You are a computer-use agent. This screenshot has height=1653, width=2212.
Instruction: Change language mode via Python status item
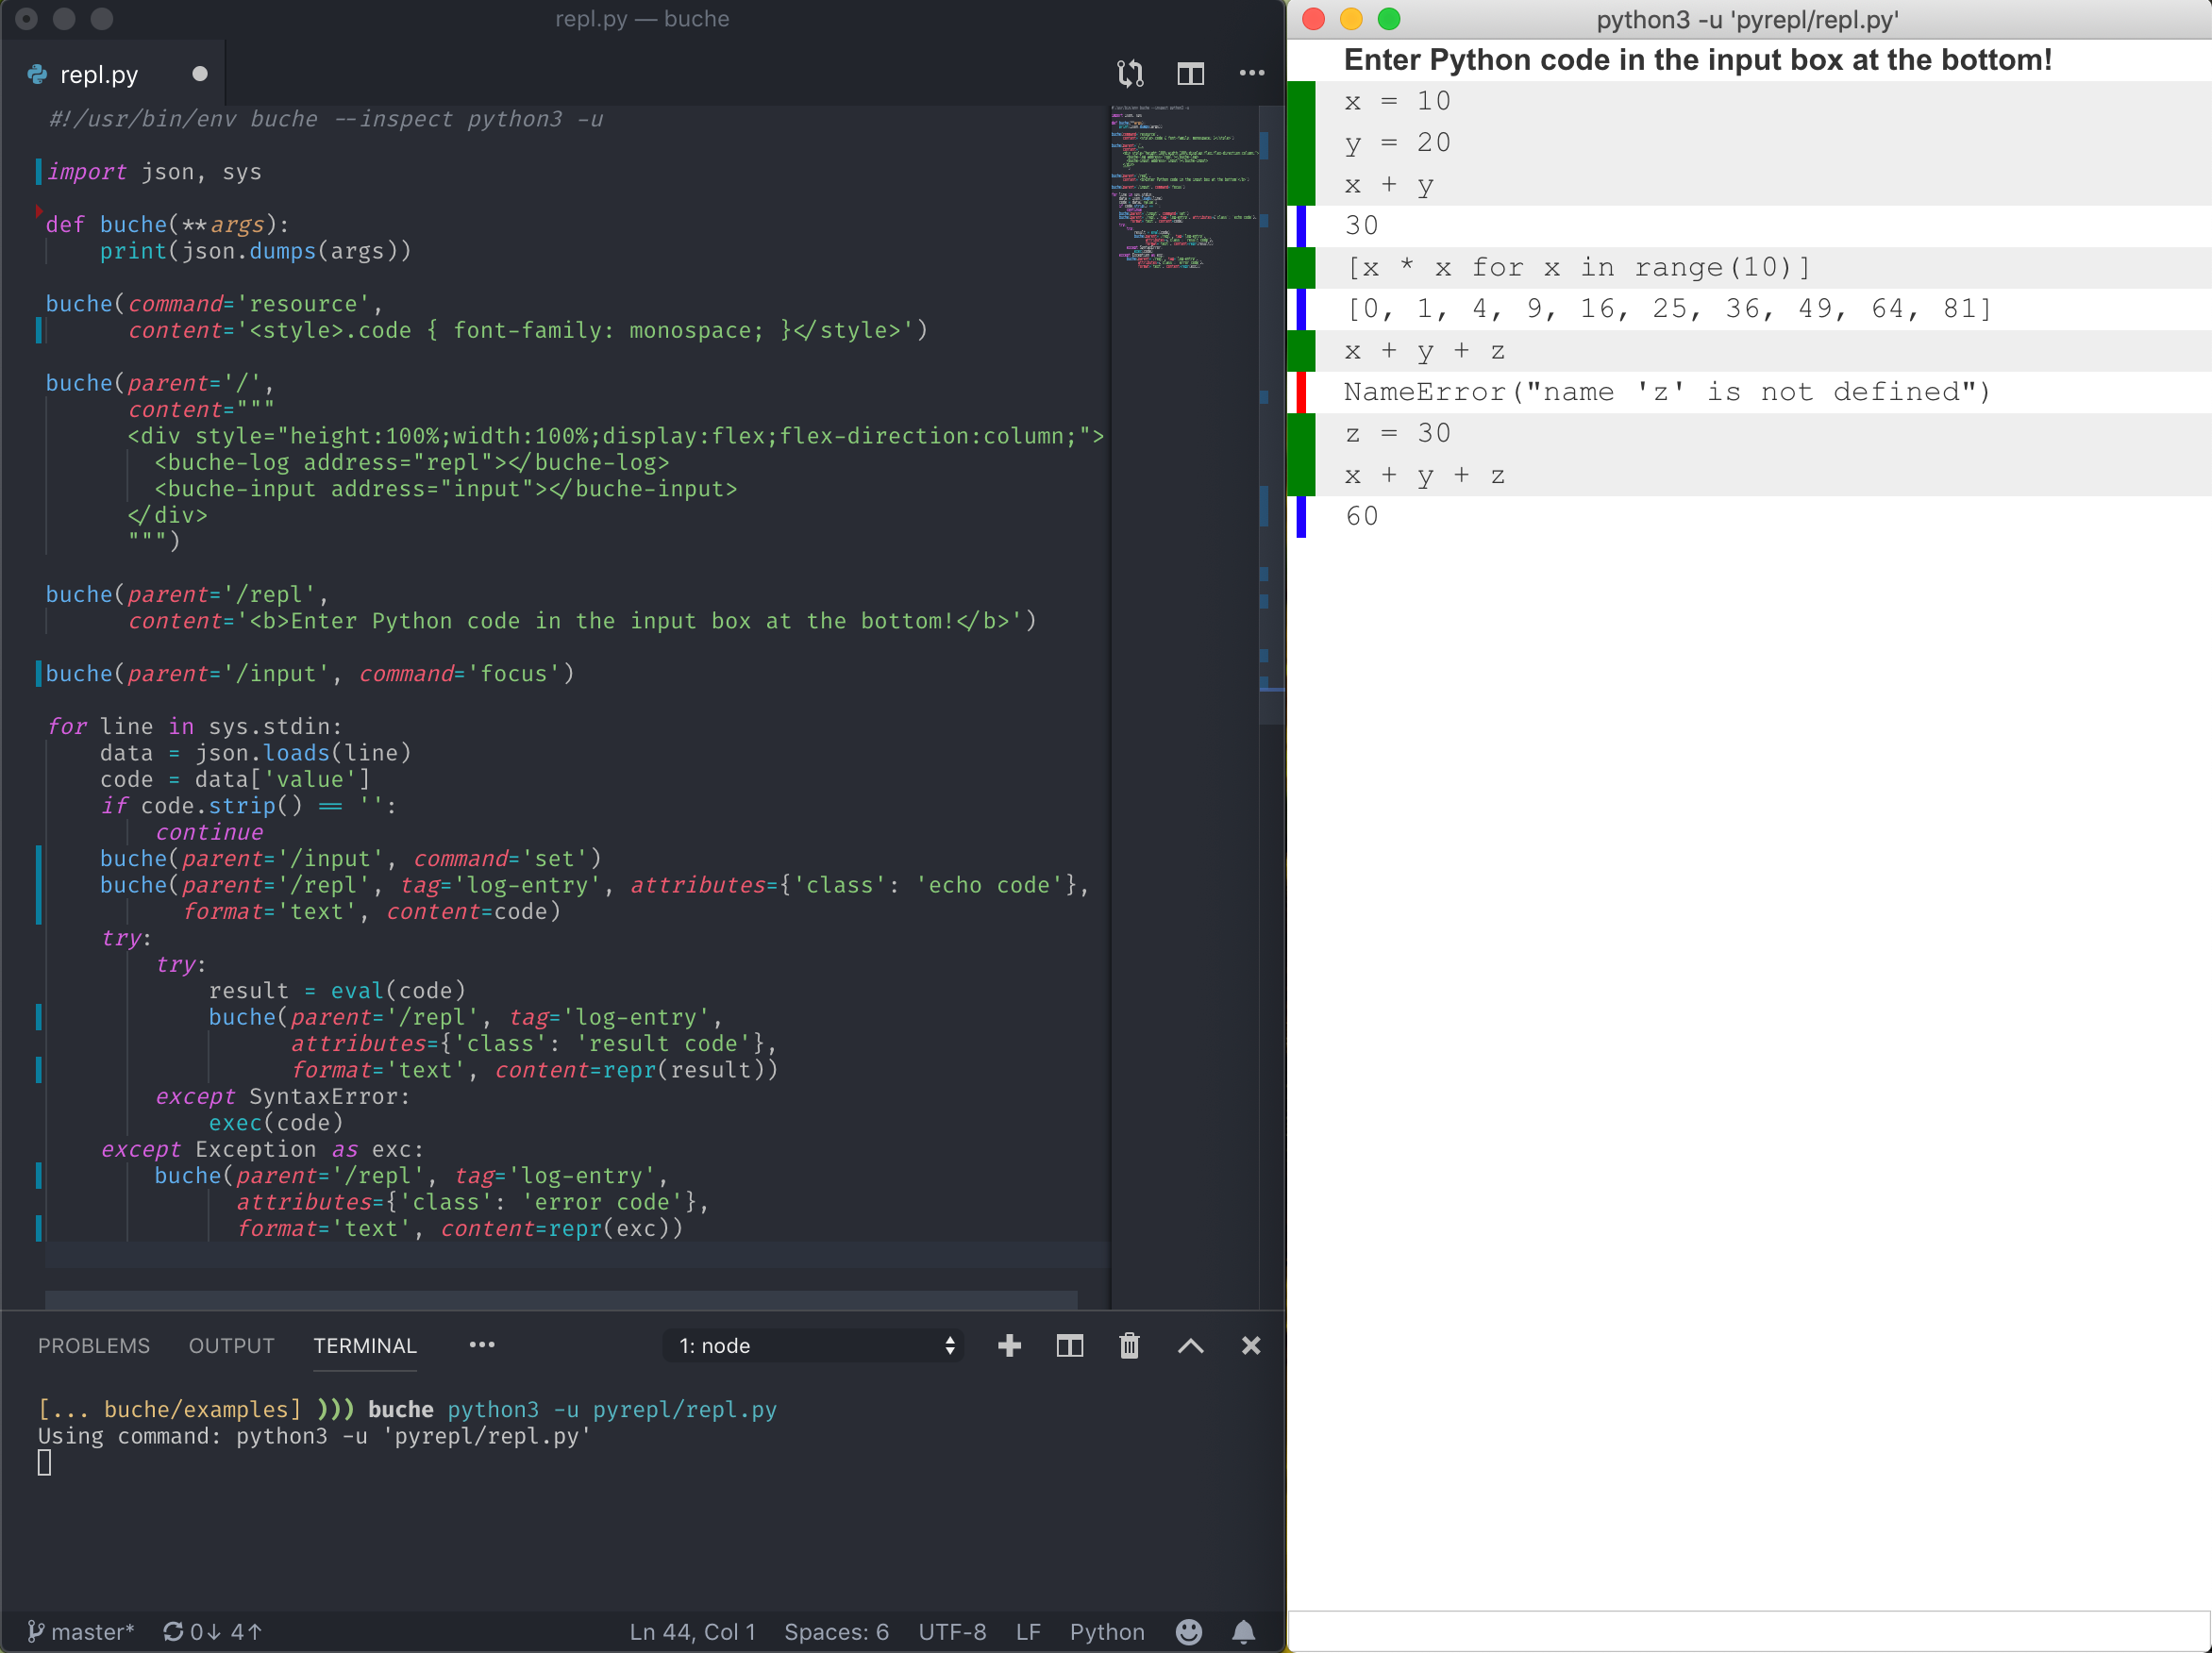1106,1632
